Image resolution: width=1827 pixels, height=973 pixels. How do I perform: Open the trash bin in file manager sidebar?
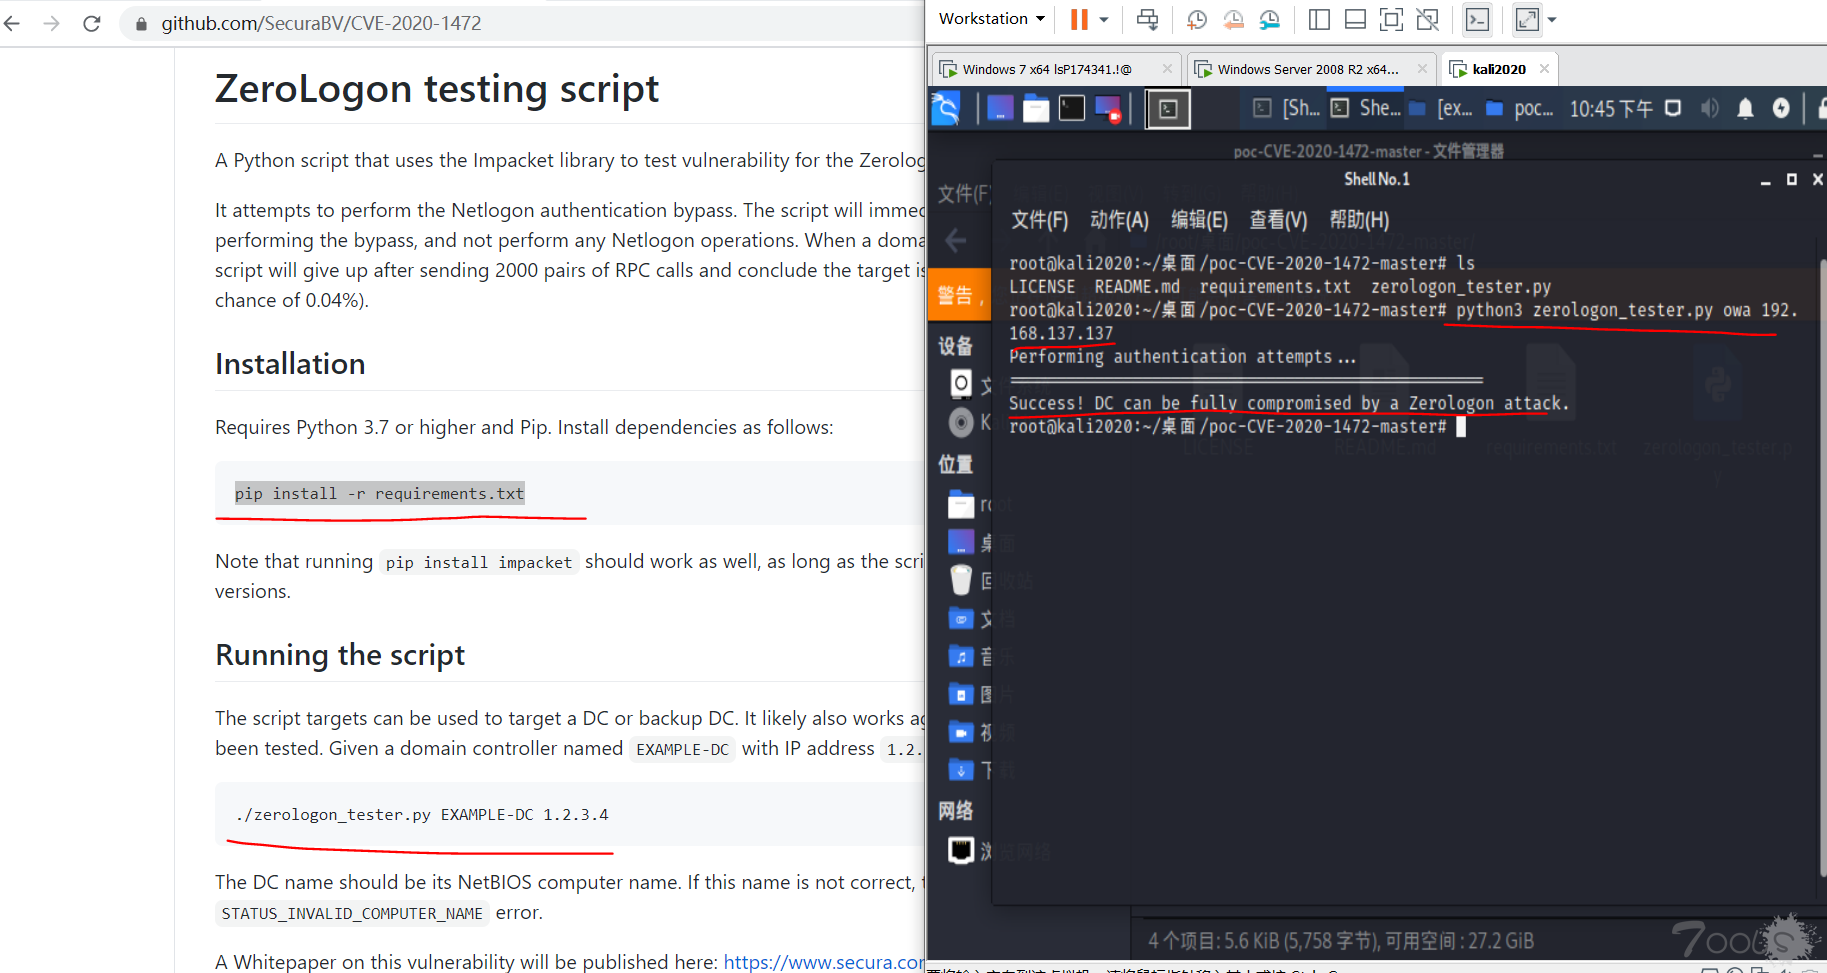pyautogui.click(x=961, y=580)
